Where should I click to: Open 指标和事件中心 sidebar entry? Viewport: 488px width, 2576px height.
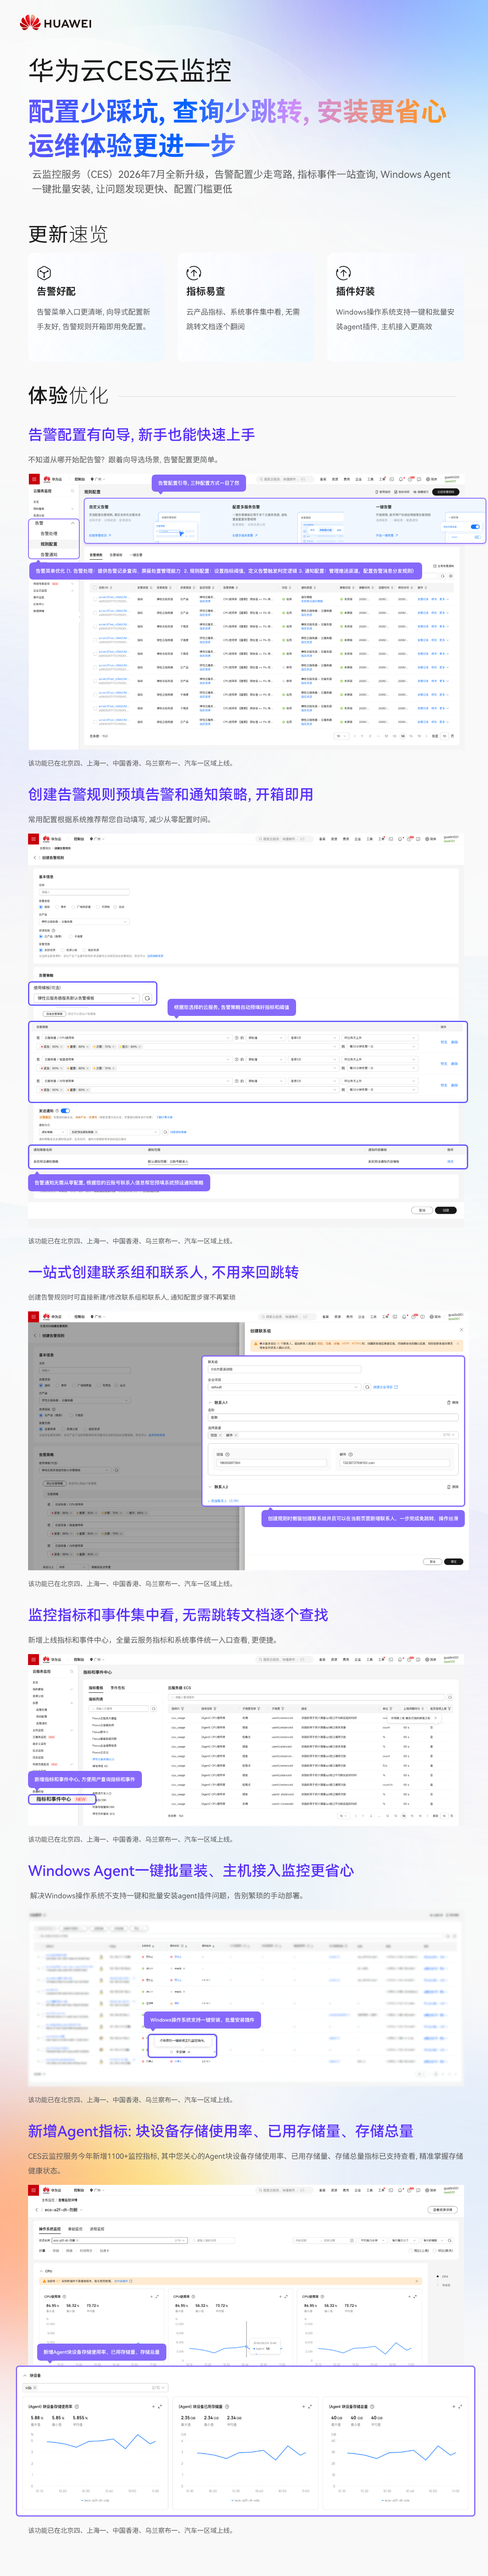pos(61,1799)
